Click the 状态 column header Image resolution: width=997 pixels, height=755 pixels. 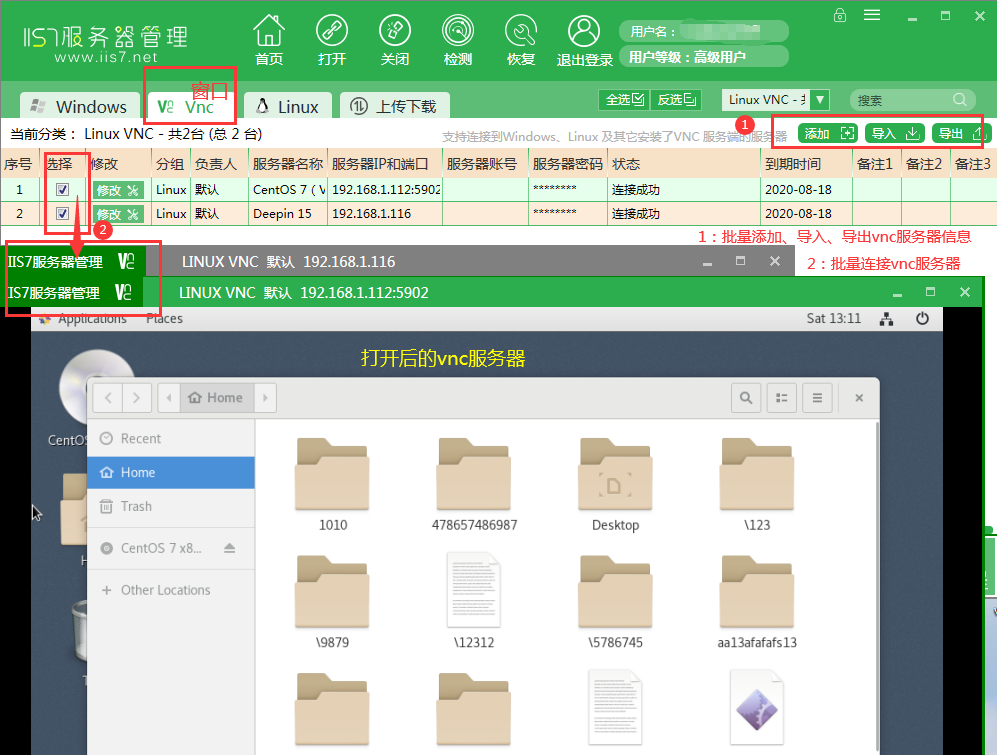point(684,164)
